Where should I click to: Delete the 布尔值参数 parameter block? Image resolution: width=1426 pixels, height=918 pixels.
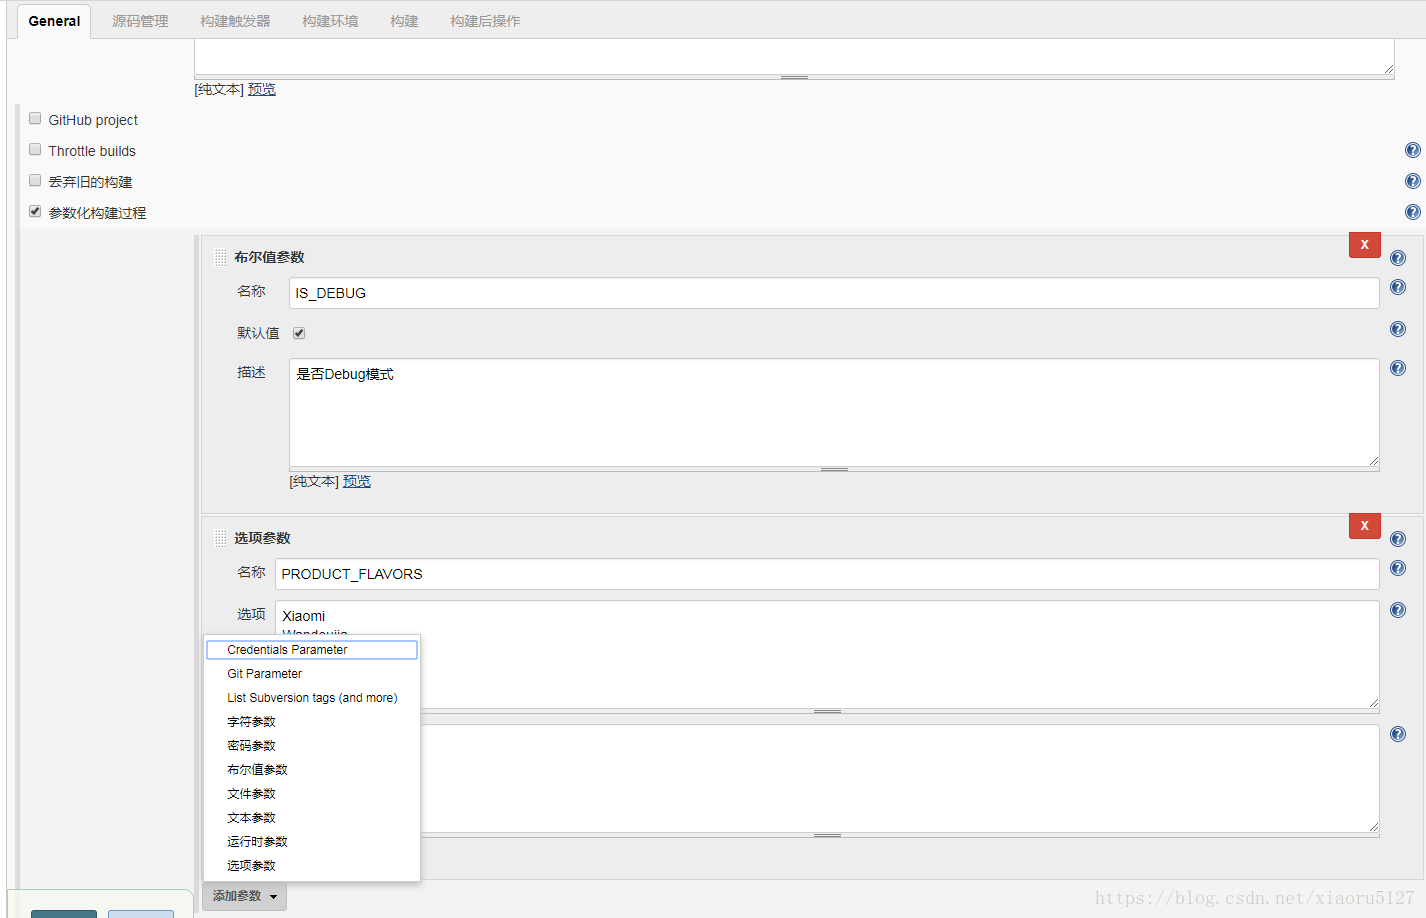click(1364, 245)
